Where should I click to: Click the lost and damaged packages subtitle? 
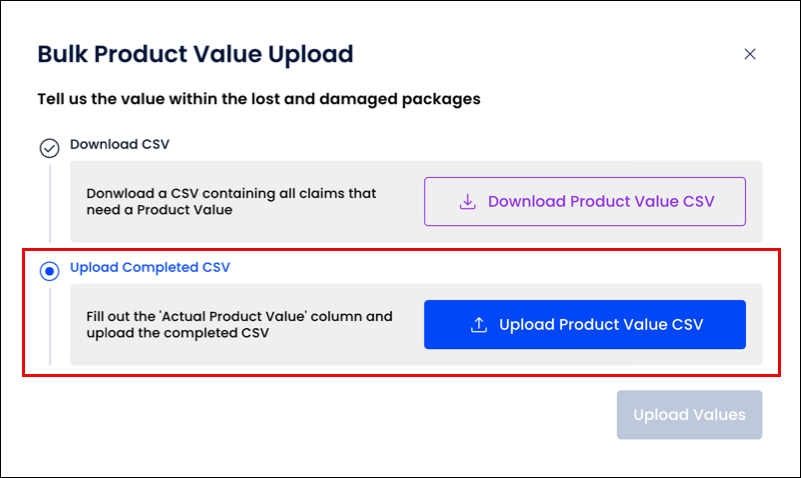[x=258, y=99]
